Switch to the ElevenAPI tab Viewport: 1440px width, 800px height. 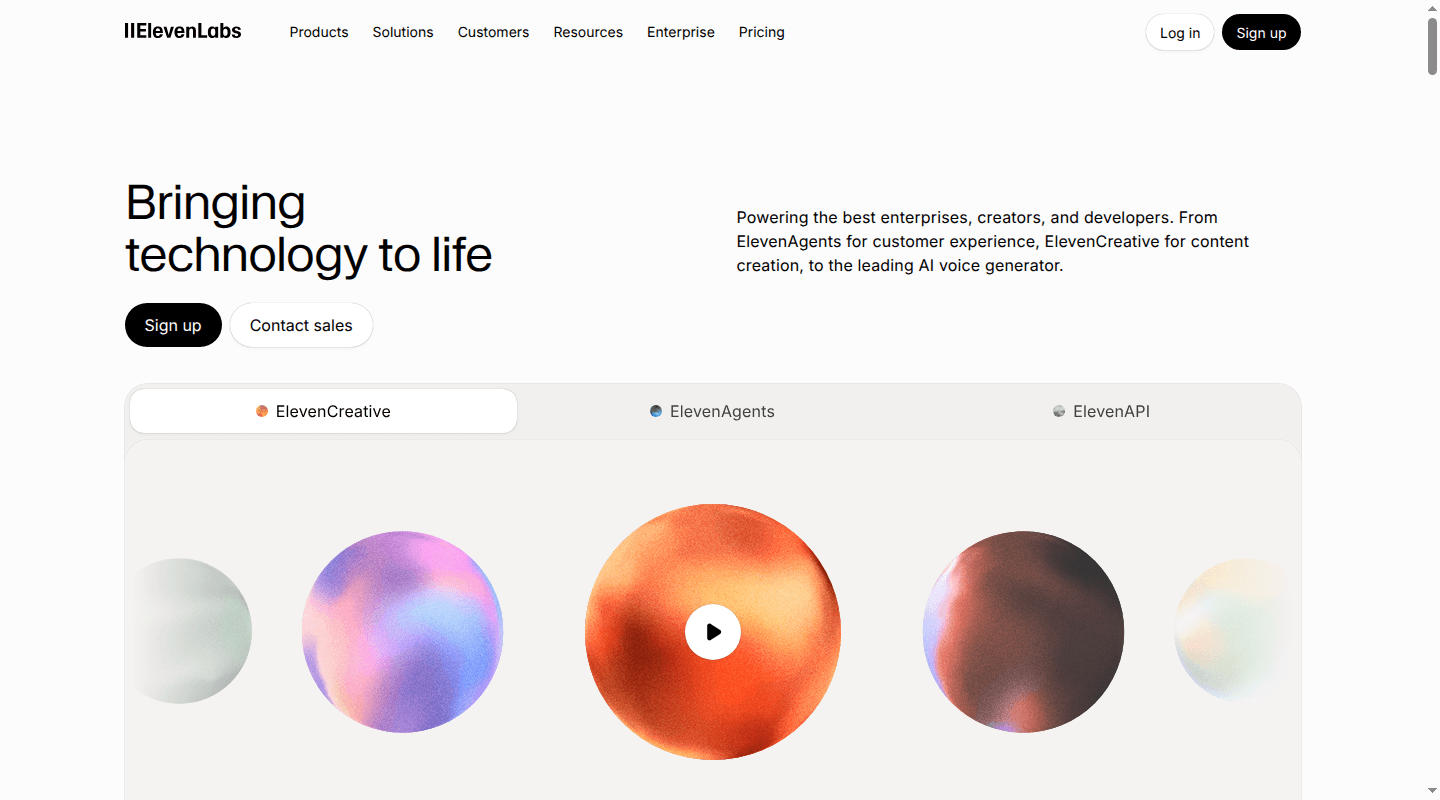coord(1101,411)
